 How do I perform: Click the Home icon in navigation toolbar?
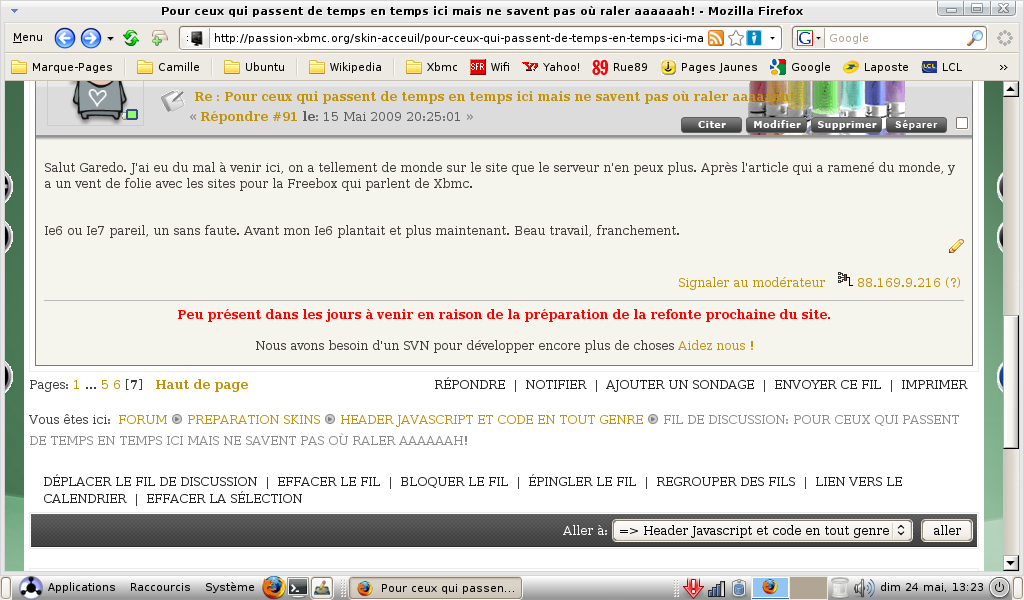[159, 39]
